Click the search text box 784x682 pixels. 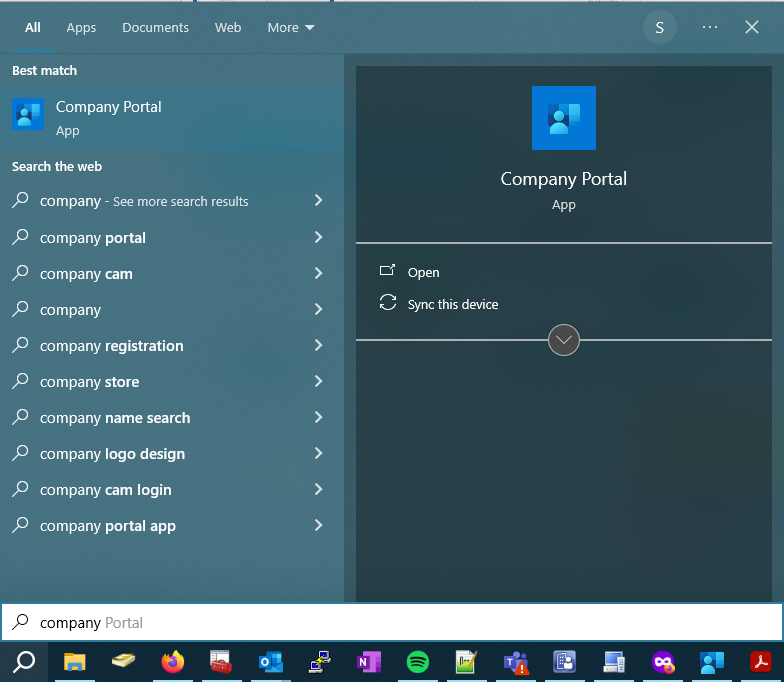400,623
